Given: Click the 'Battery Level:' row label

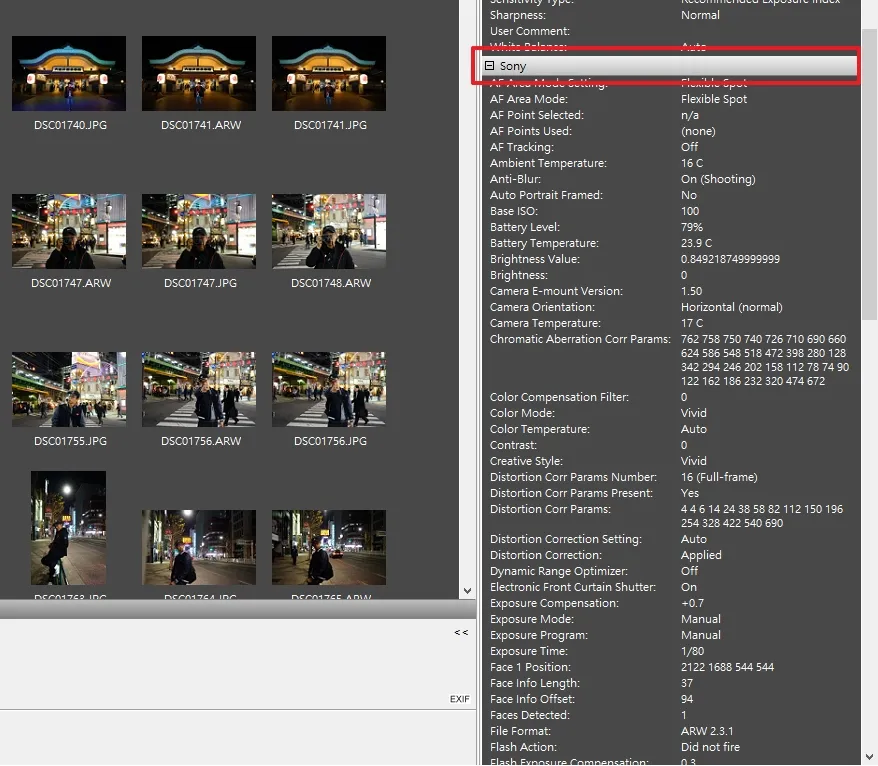Looking at the screenshot, I should pos(525,227).
